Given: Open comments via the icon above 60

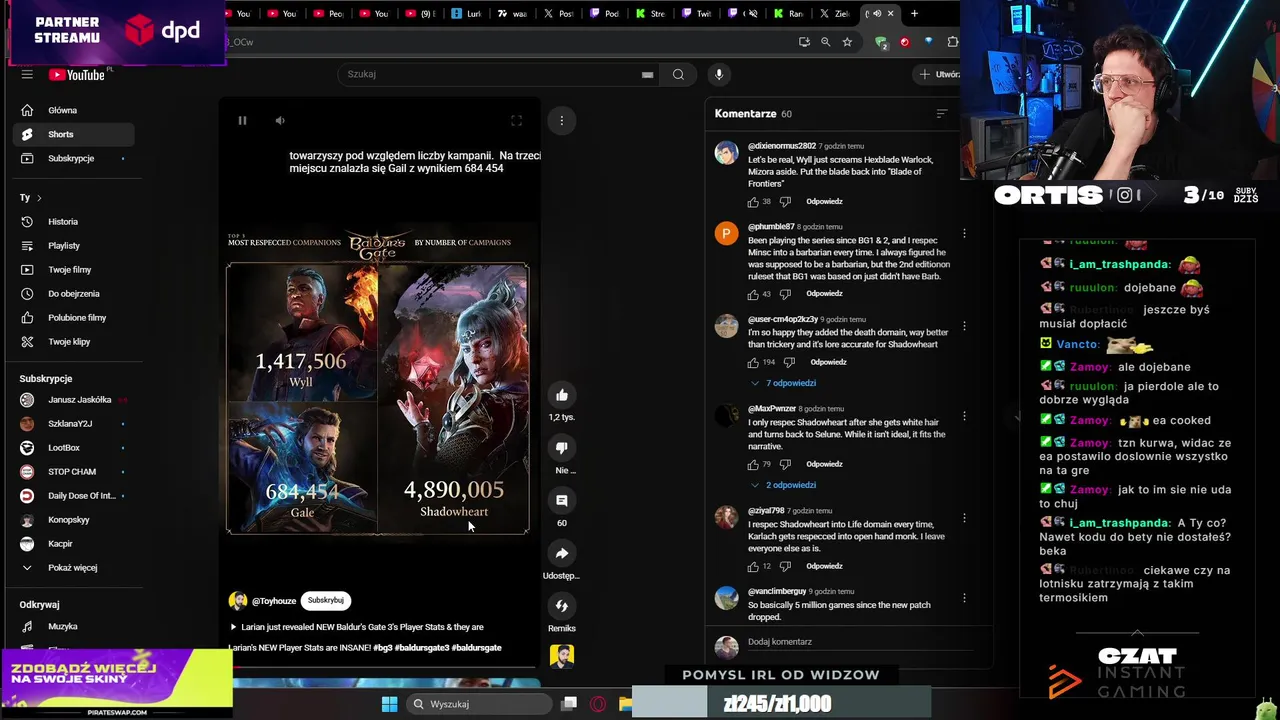Looking at the screenshot, I should pyautogui.click(x=561, y=500).
